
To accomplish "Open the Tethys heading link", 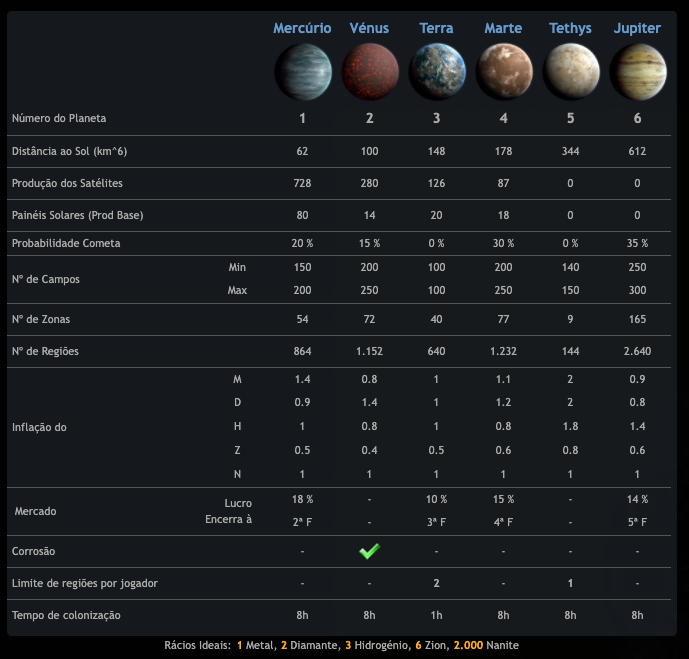I will click(570, 28).
